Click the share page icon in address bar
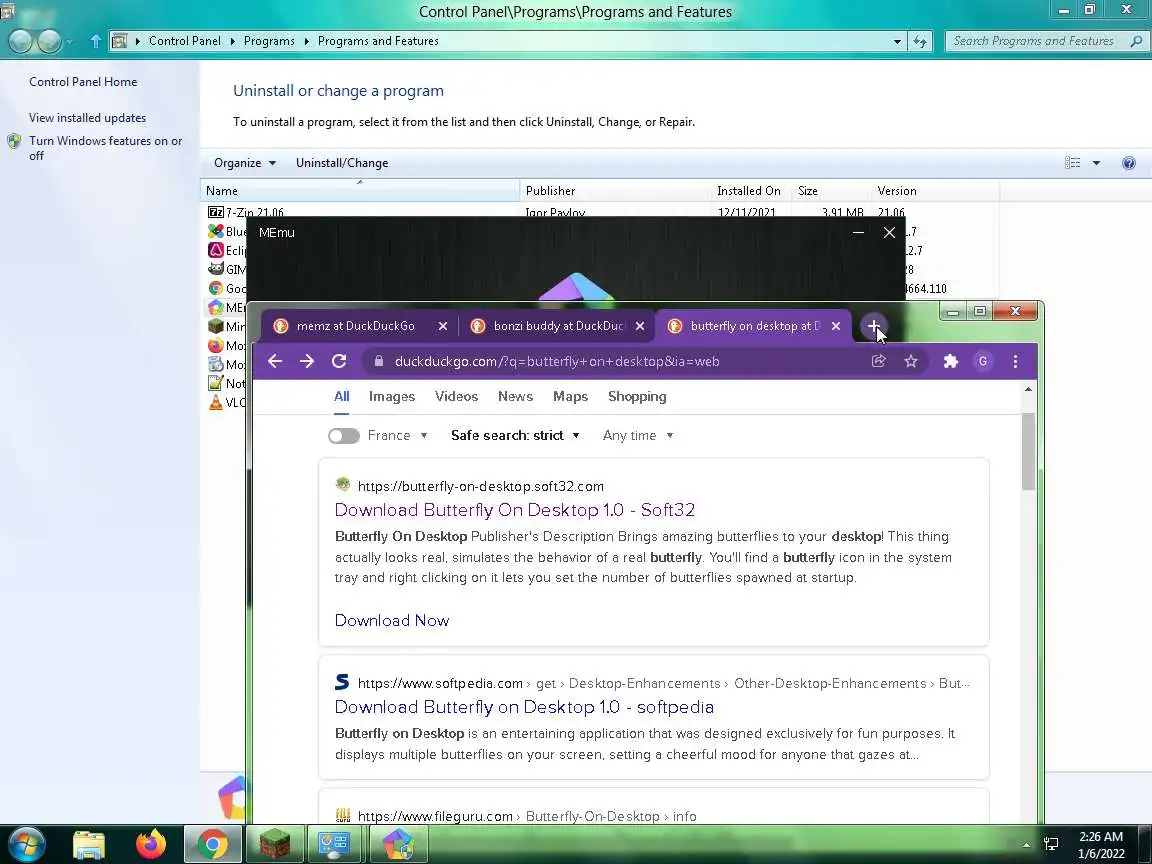The height and width of the screenshot is (864, 1152). [879, 361]
